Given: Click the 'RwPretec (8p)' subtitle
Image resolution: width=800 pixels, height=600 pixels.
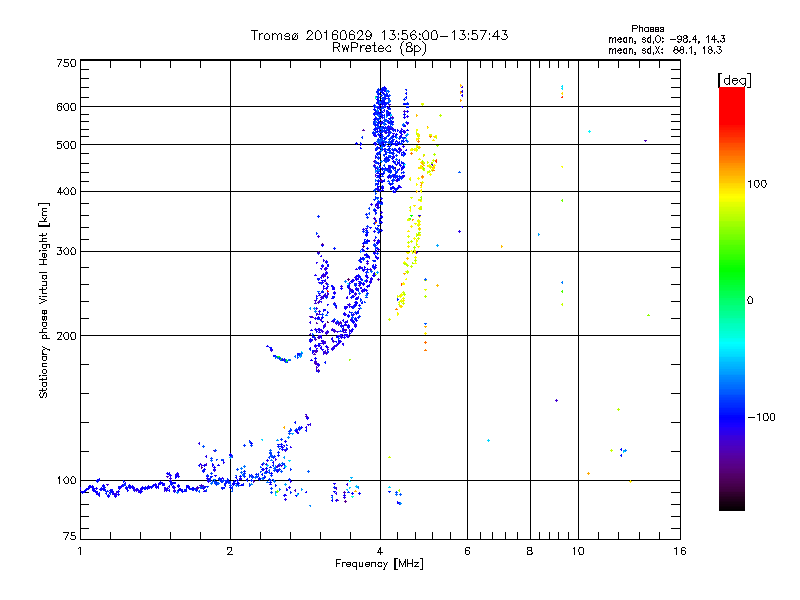Looking at the screenshot, I should point(379,48).
